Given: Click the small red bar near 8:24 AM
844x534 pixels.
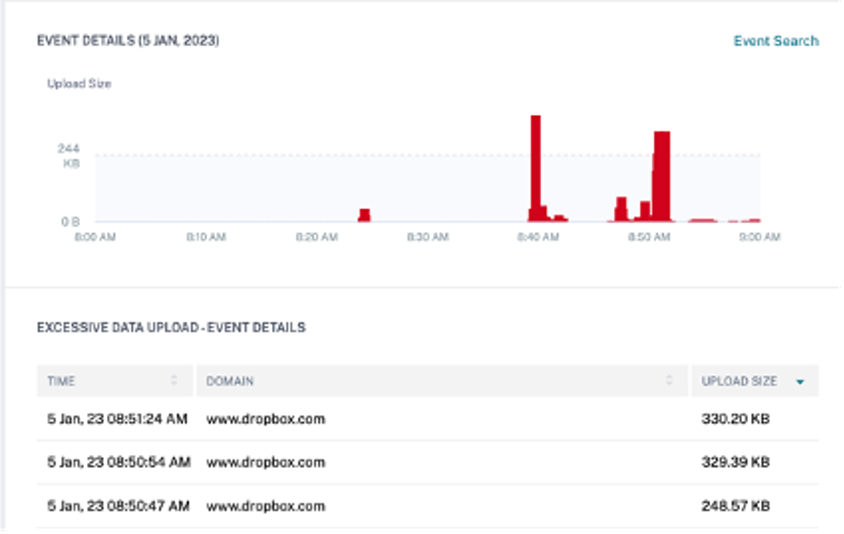Looking at the screenshot, I should [x=364, y=214].
